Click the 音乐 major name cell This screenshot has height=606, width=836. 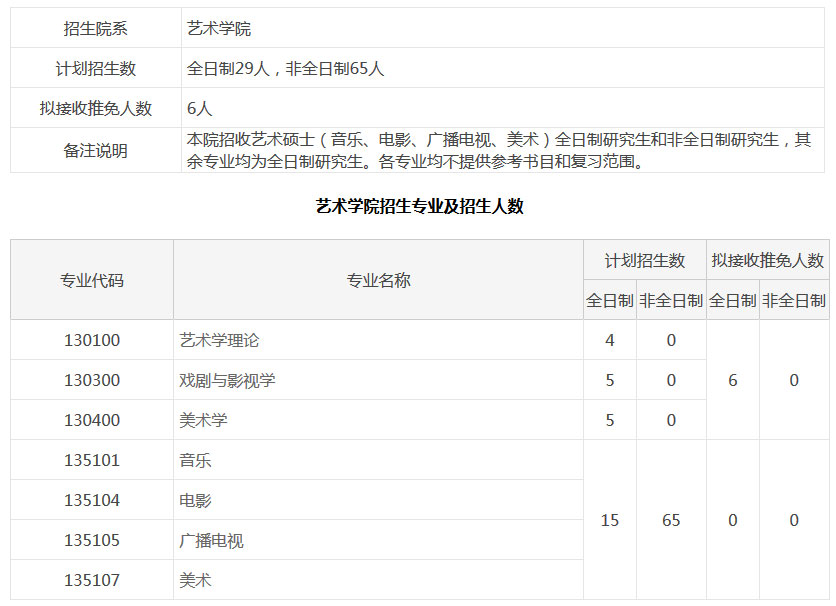(x=195, y=460)
